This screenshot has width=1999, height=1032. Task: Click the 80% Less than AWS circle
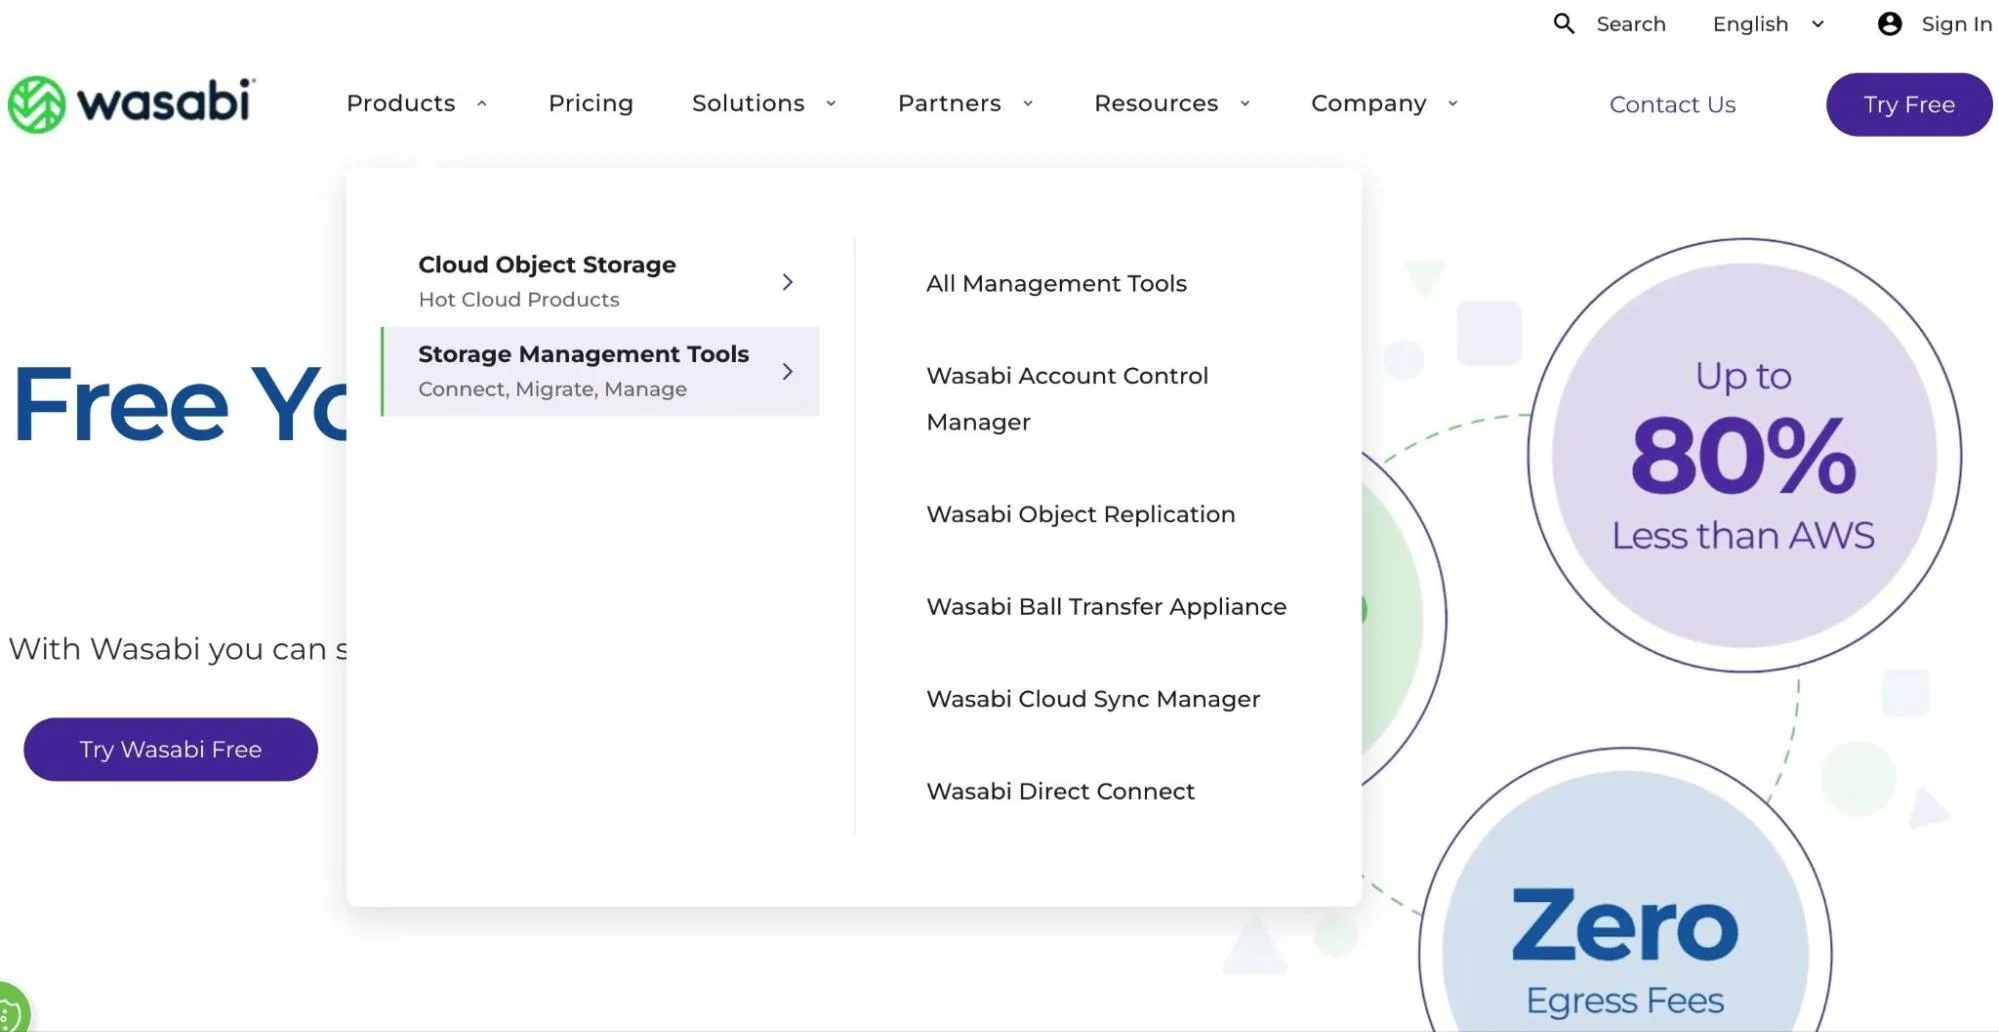pos(1744,455)
